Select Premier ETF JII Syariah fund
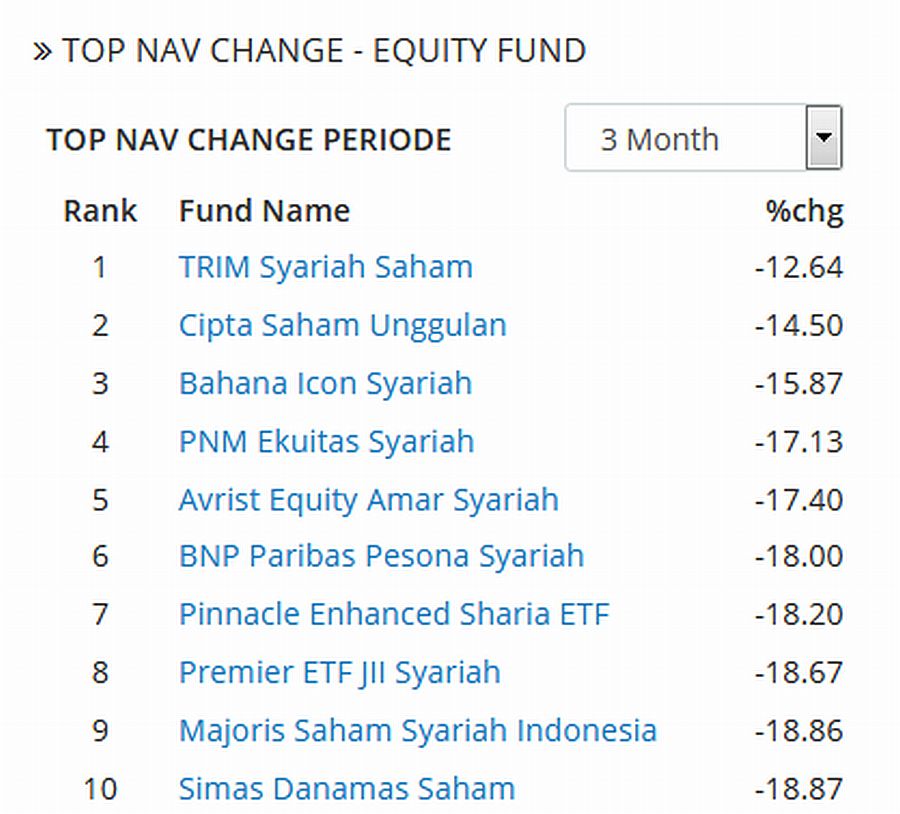 click(x=339, y=672)
